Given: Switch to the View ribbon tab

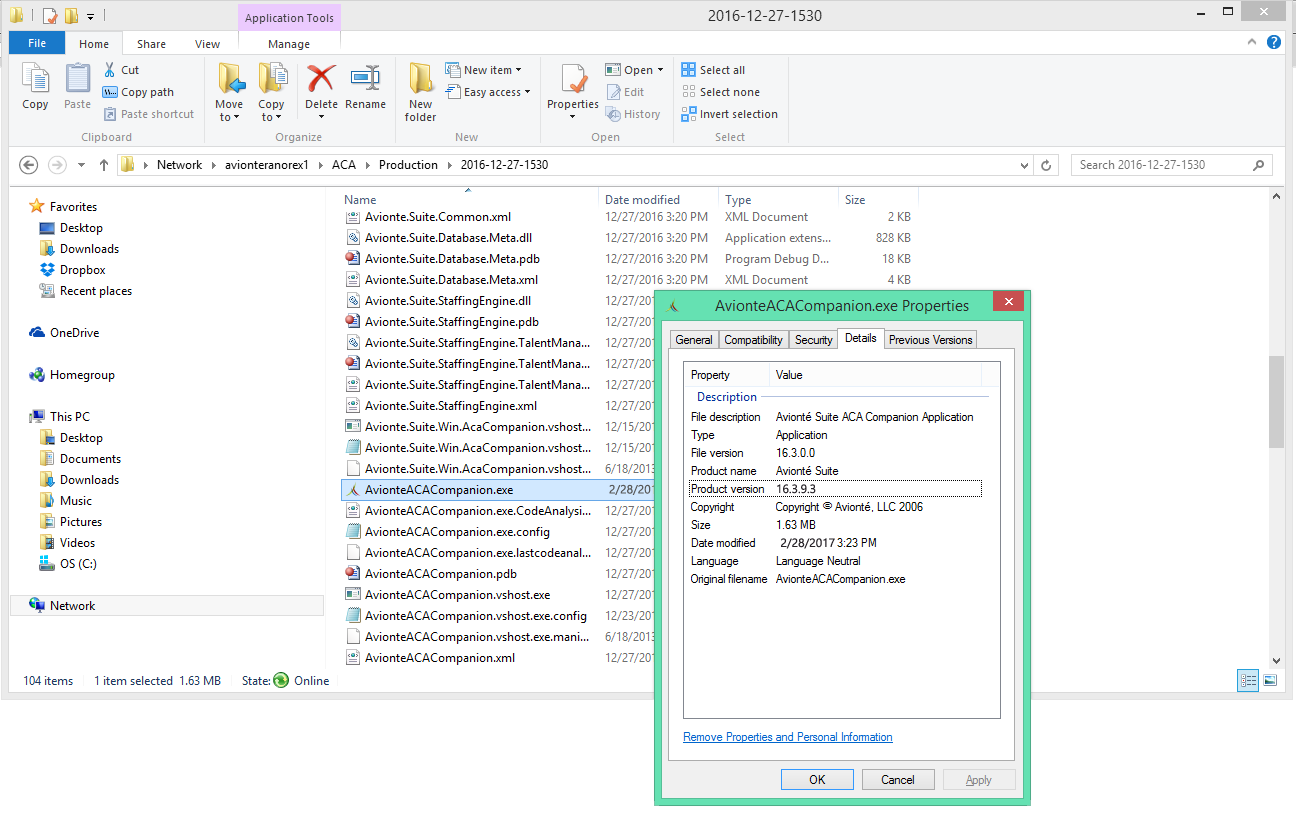Looking at the screenshot, I should coord(208,44).
